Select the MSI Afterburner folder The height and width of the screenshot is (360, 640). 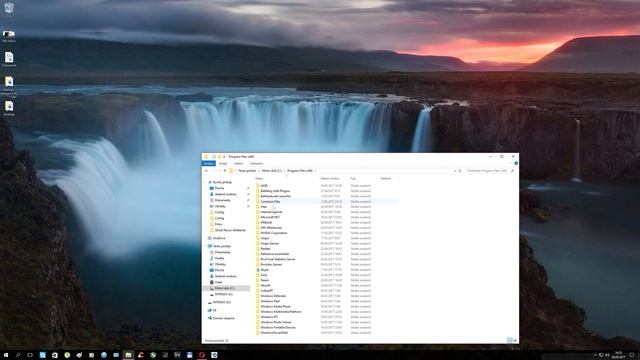point(271,228)
